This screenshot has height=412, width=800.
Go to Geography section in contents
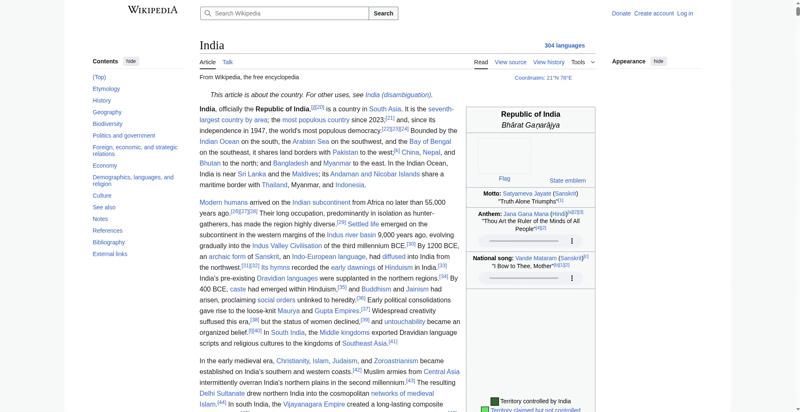(x=107, y=112)
